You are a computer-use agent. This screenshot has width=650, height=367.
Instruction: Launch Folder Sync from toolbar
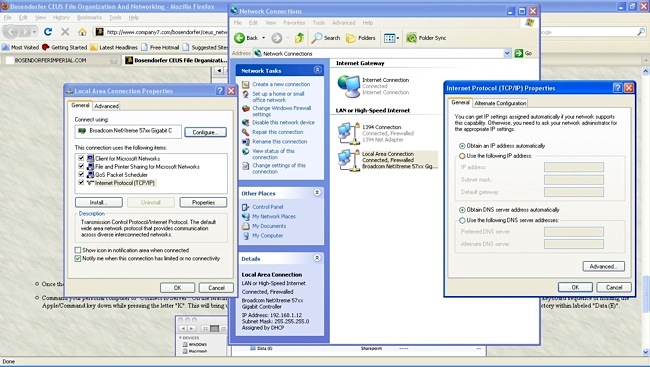point(426,38)
